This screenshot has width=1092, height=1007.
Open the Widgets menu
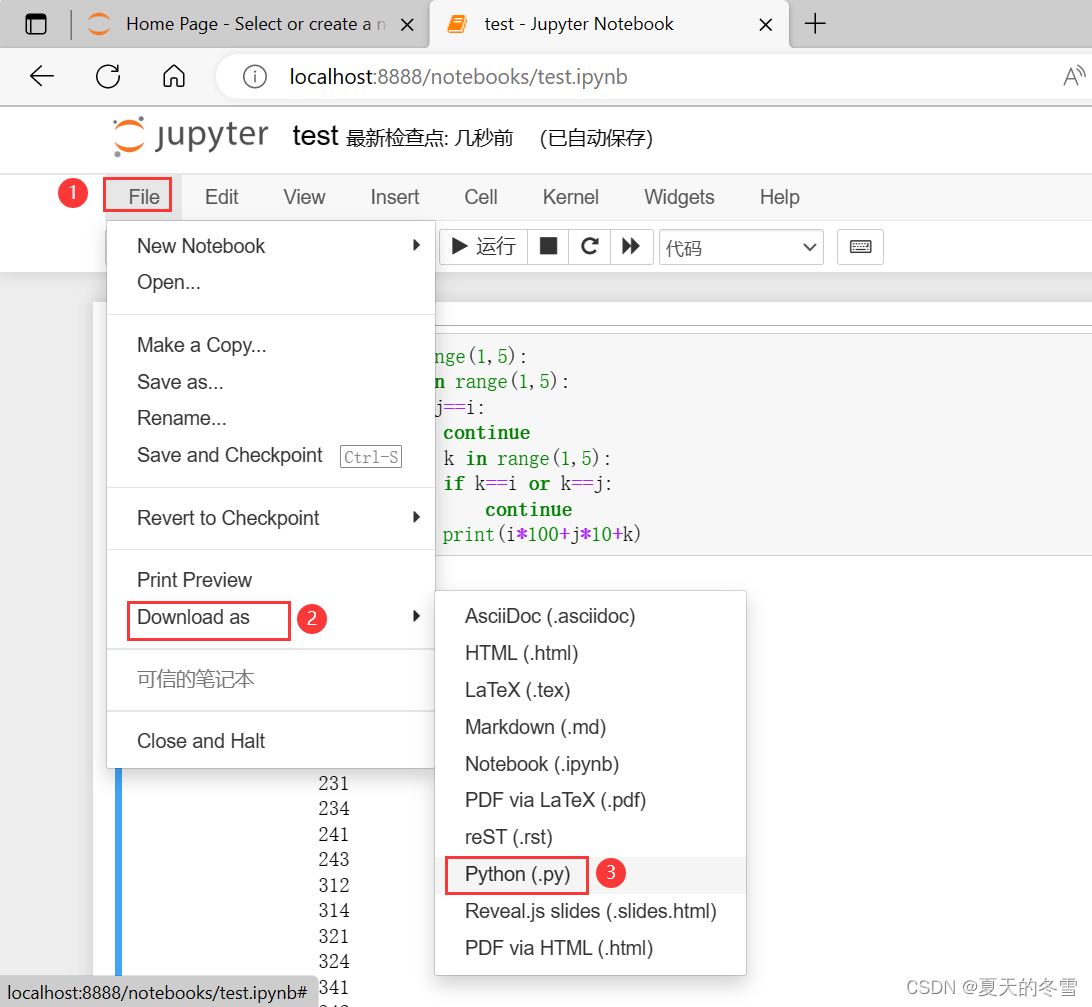point(679,197)
